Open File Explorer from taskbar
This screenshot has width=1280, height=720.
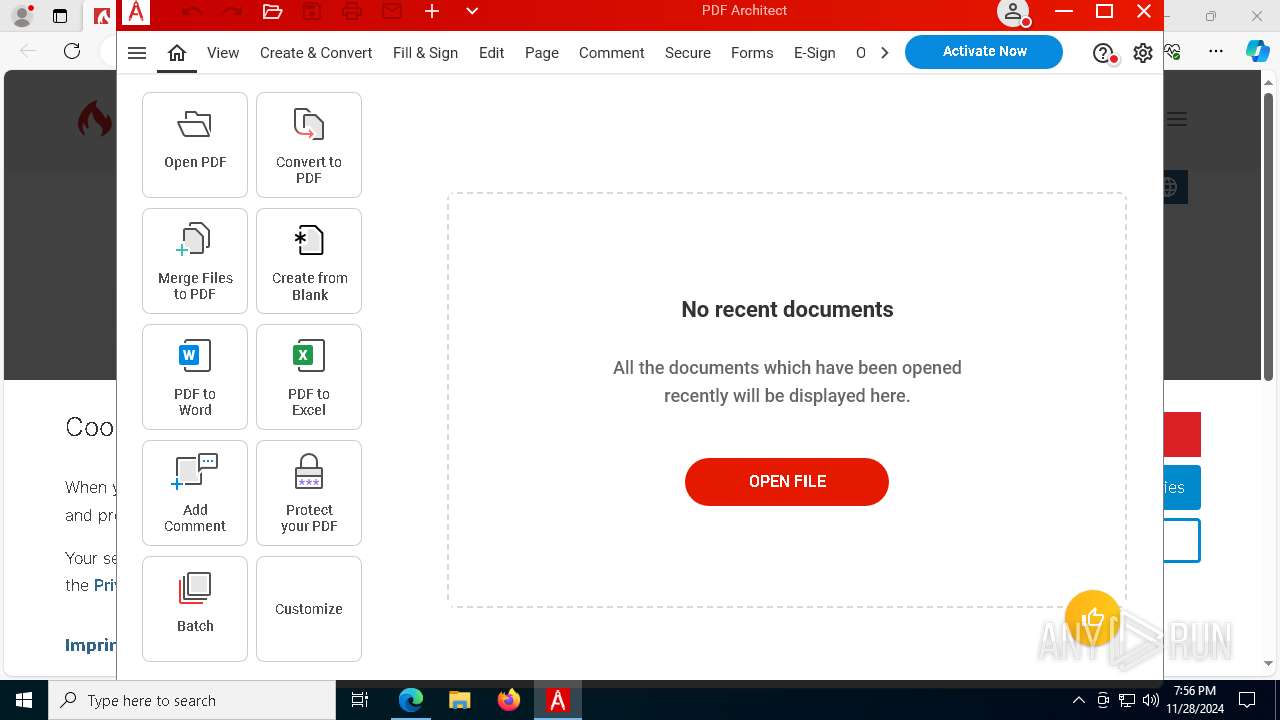click(460, 700)
